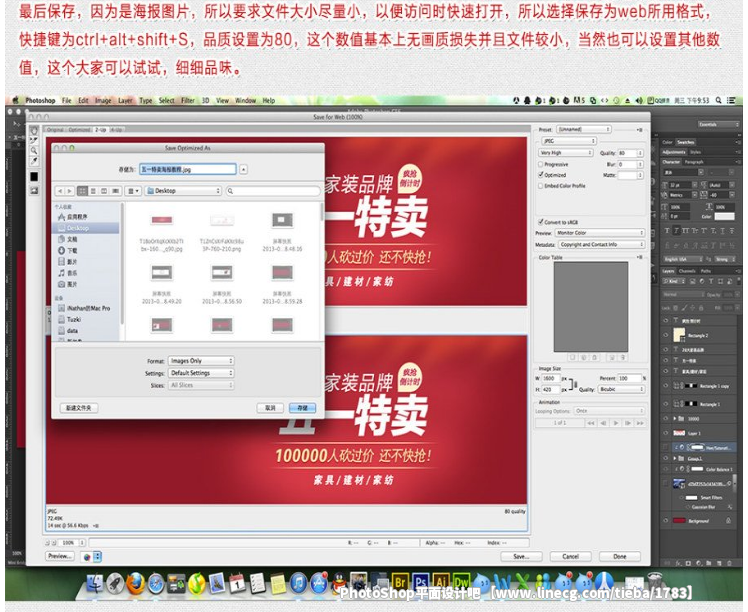Click the Character panel text color swatch
The height and width of the screenshot is (612, 748).
tap(724, 217)
